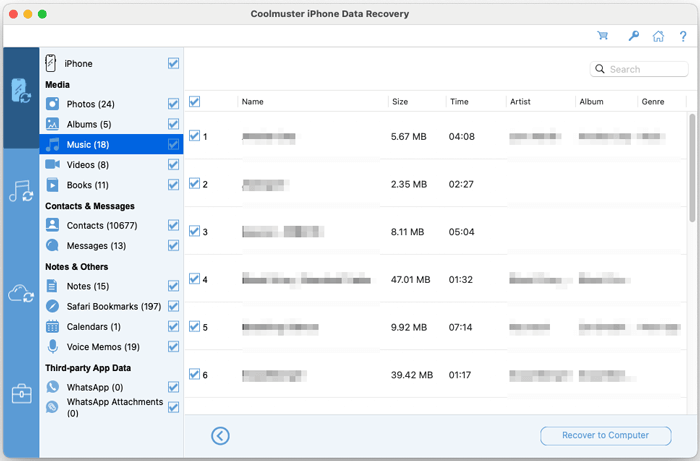
Task: Sort by the Name column header
Action: point(253,102)
